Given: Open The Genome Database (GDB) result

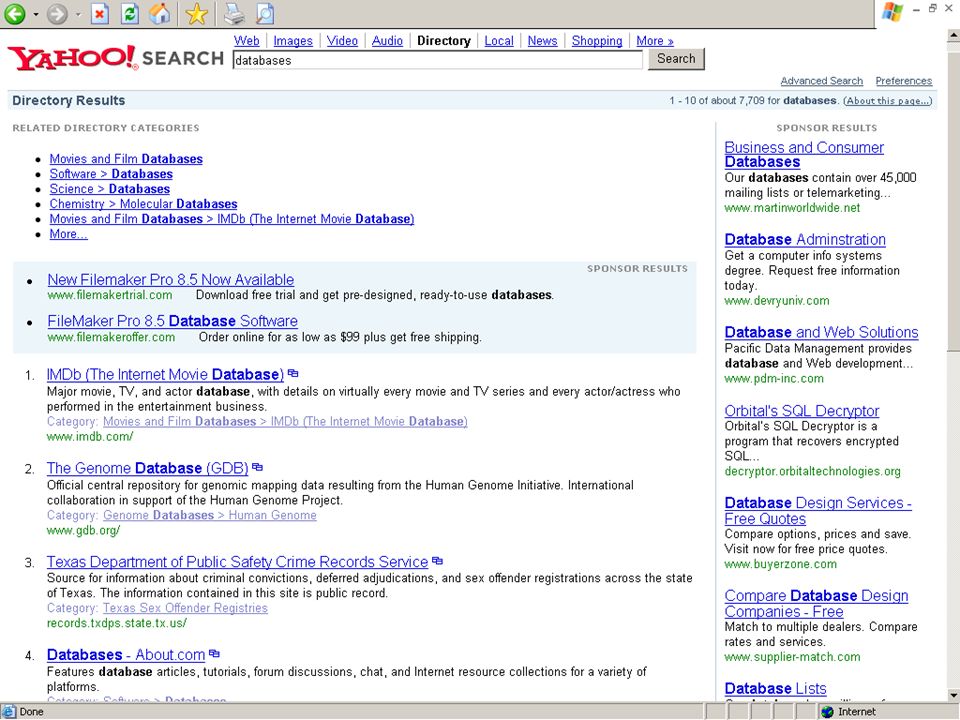Looking at the screenshot, I should tap(148, 468).
